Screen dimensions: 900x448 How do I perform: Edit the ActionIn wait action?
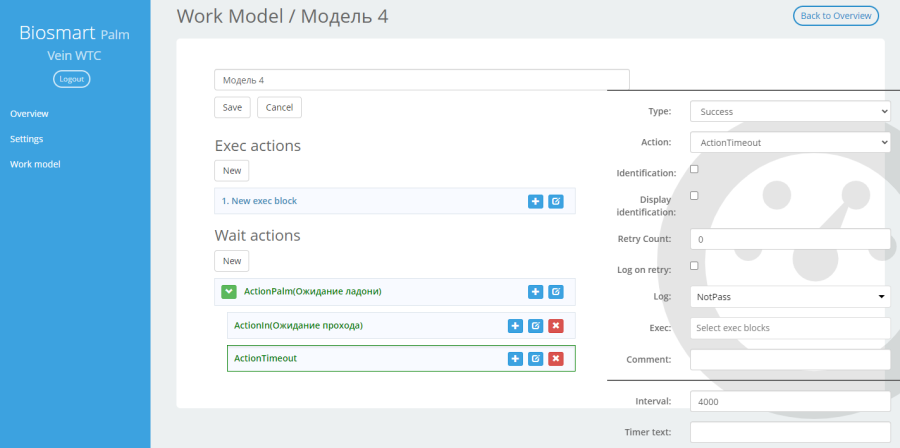point(536,326)
